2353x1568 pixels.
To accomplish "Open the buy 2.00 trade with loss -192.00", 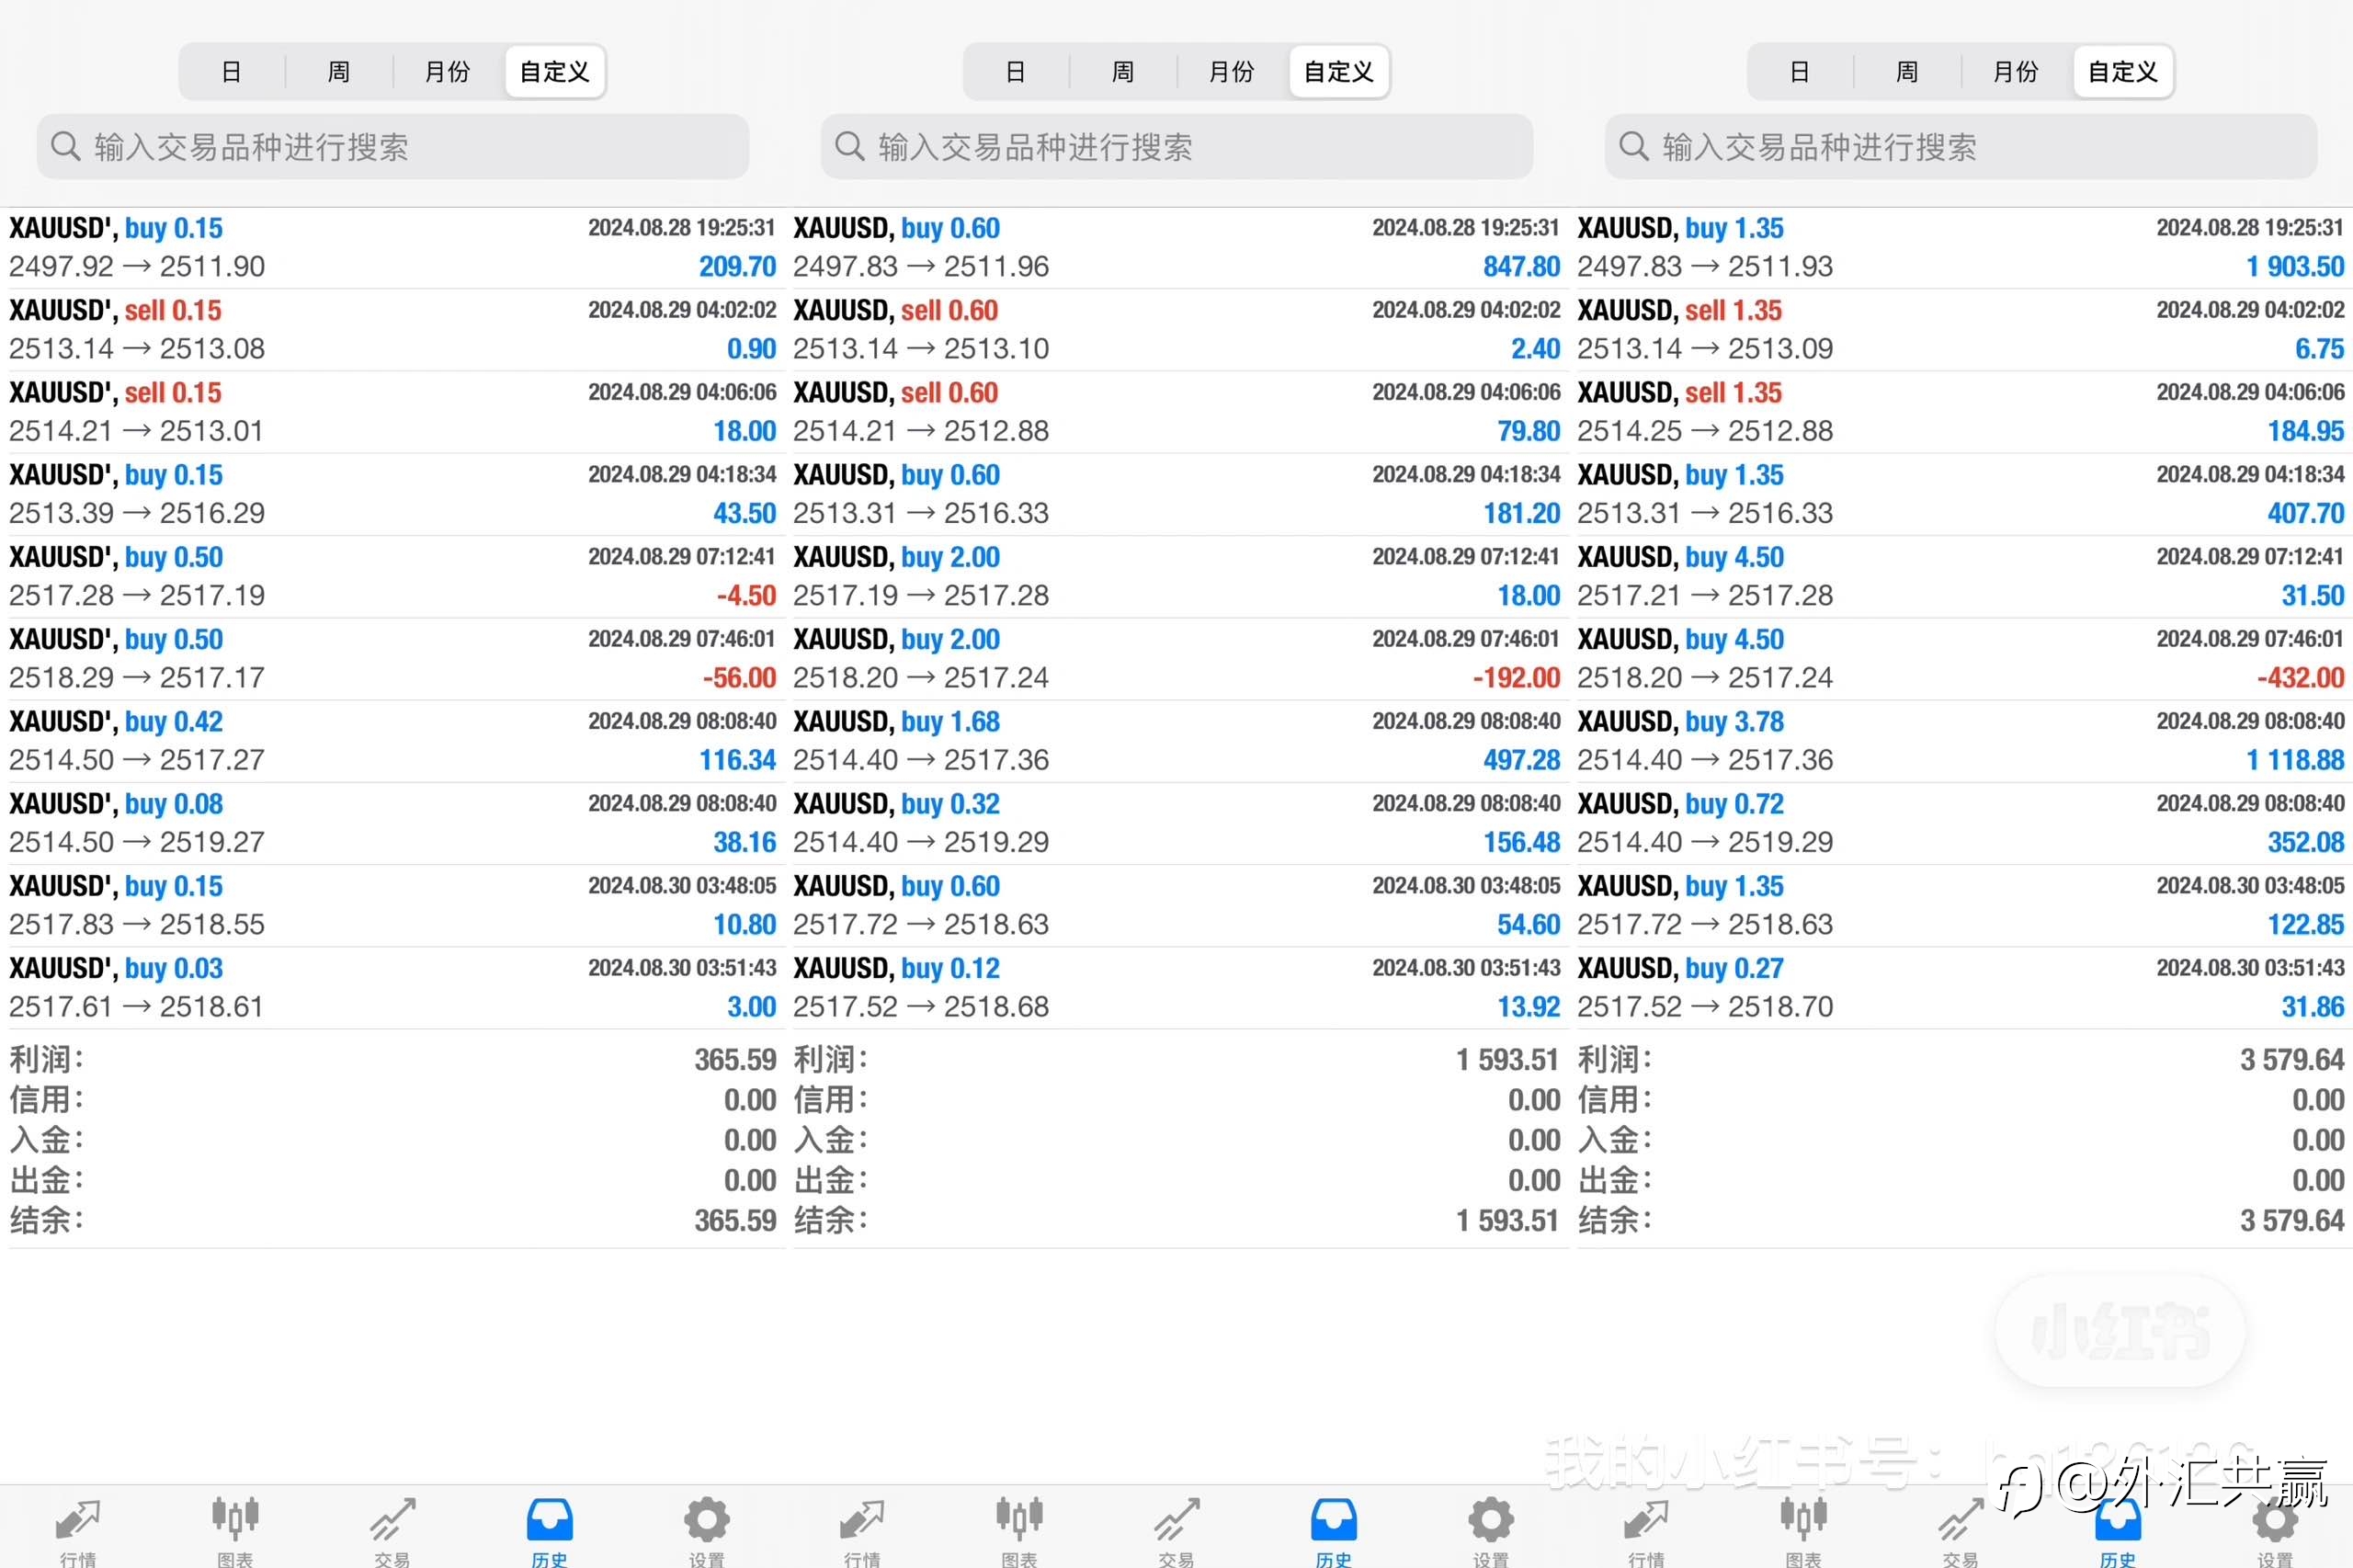I will coord(1177,659).
